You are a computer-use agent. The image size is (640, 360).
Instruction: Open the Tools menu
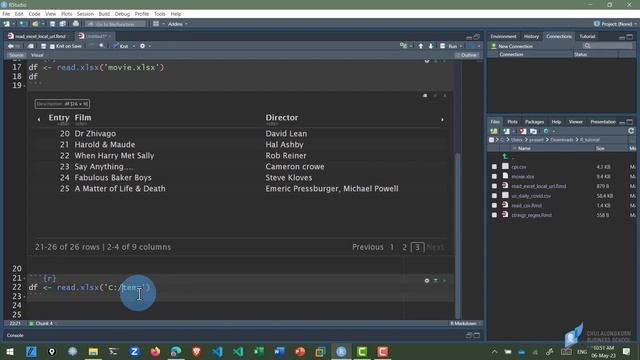[160, 14]
